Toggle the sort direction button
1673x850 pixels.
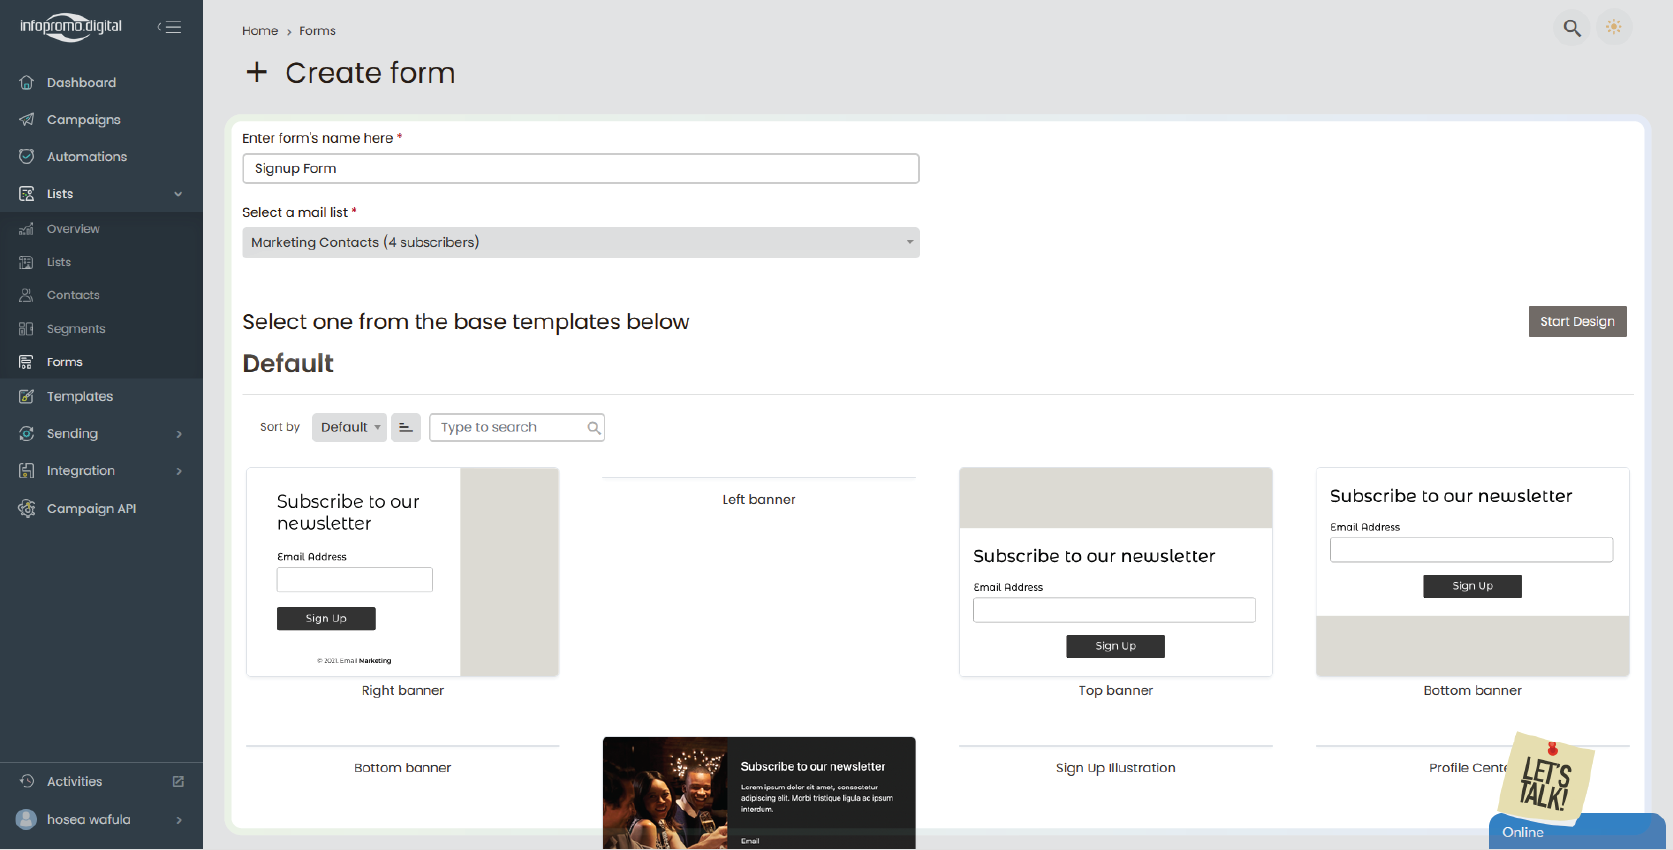point(405,427)
